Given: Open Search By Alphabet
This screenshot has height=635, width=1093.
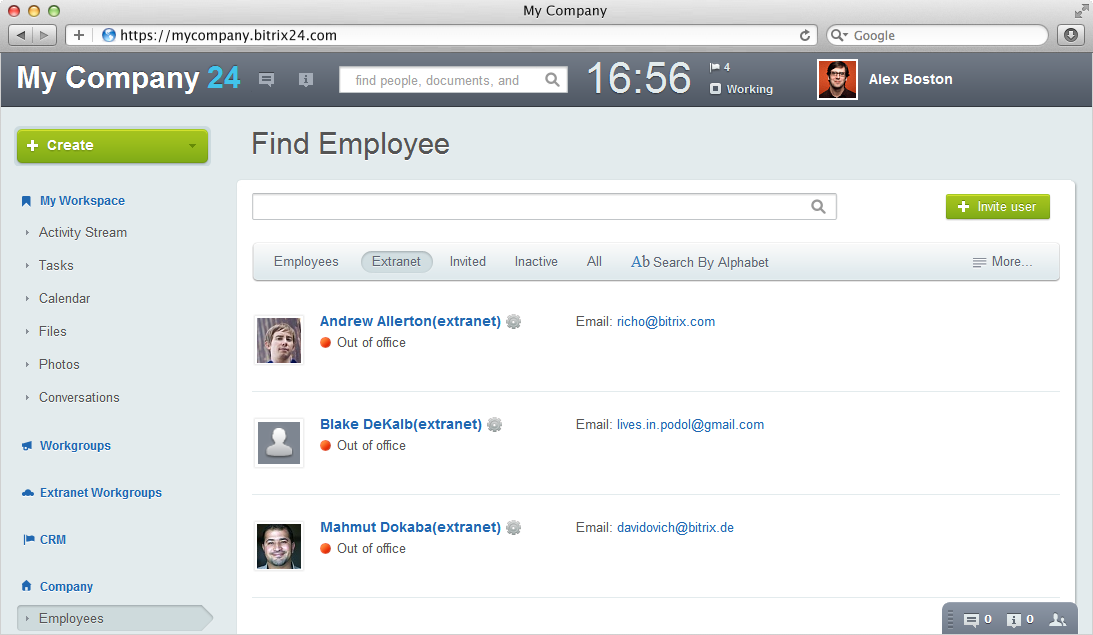Looking at the screenshot, I should point(700,262).
